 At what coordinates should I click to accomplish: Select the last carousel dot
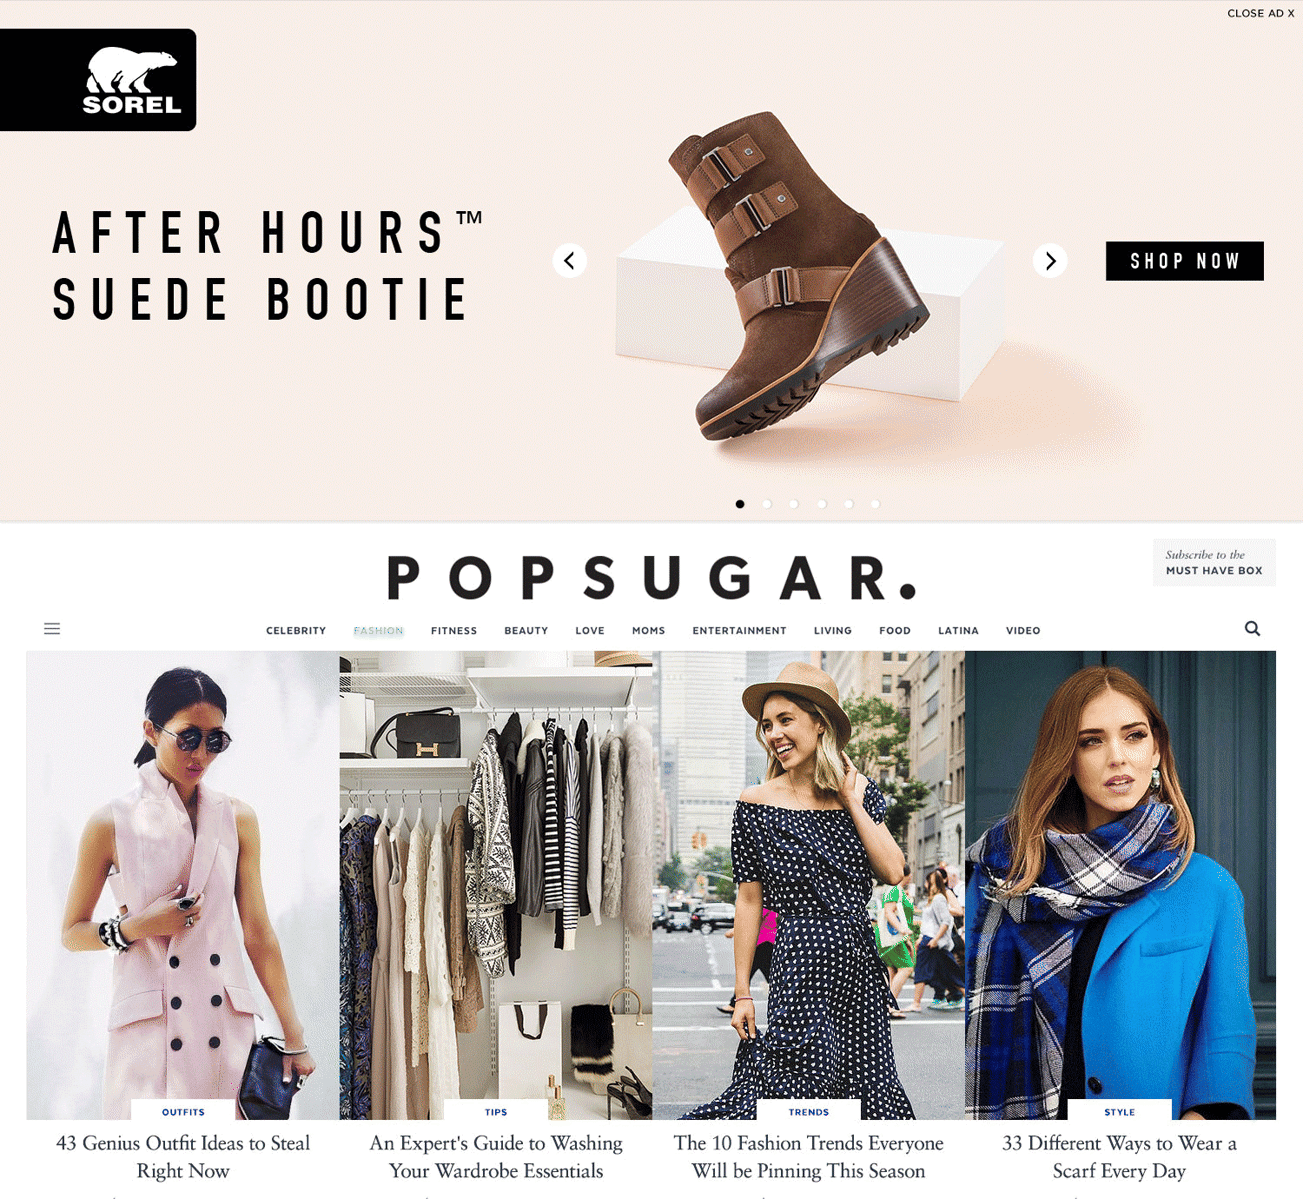coord(875,504)
